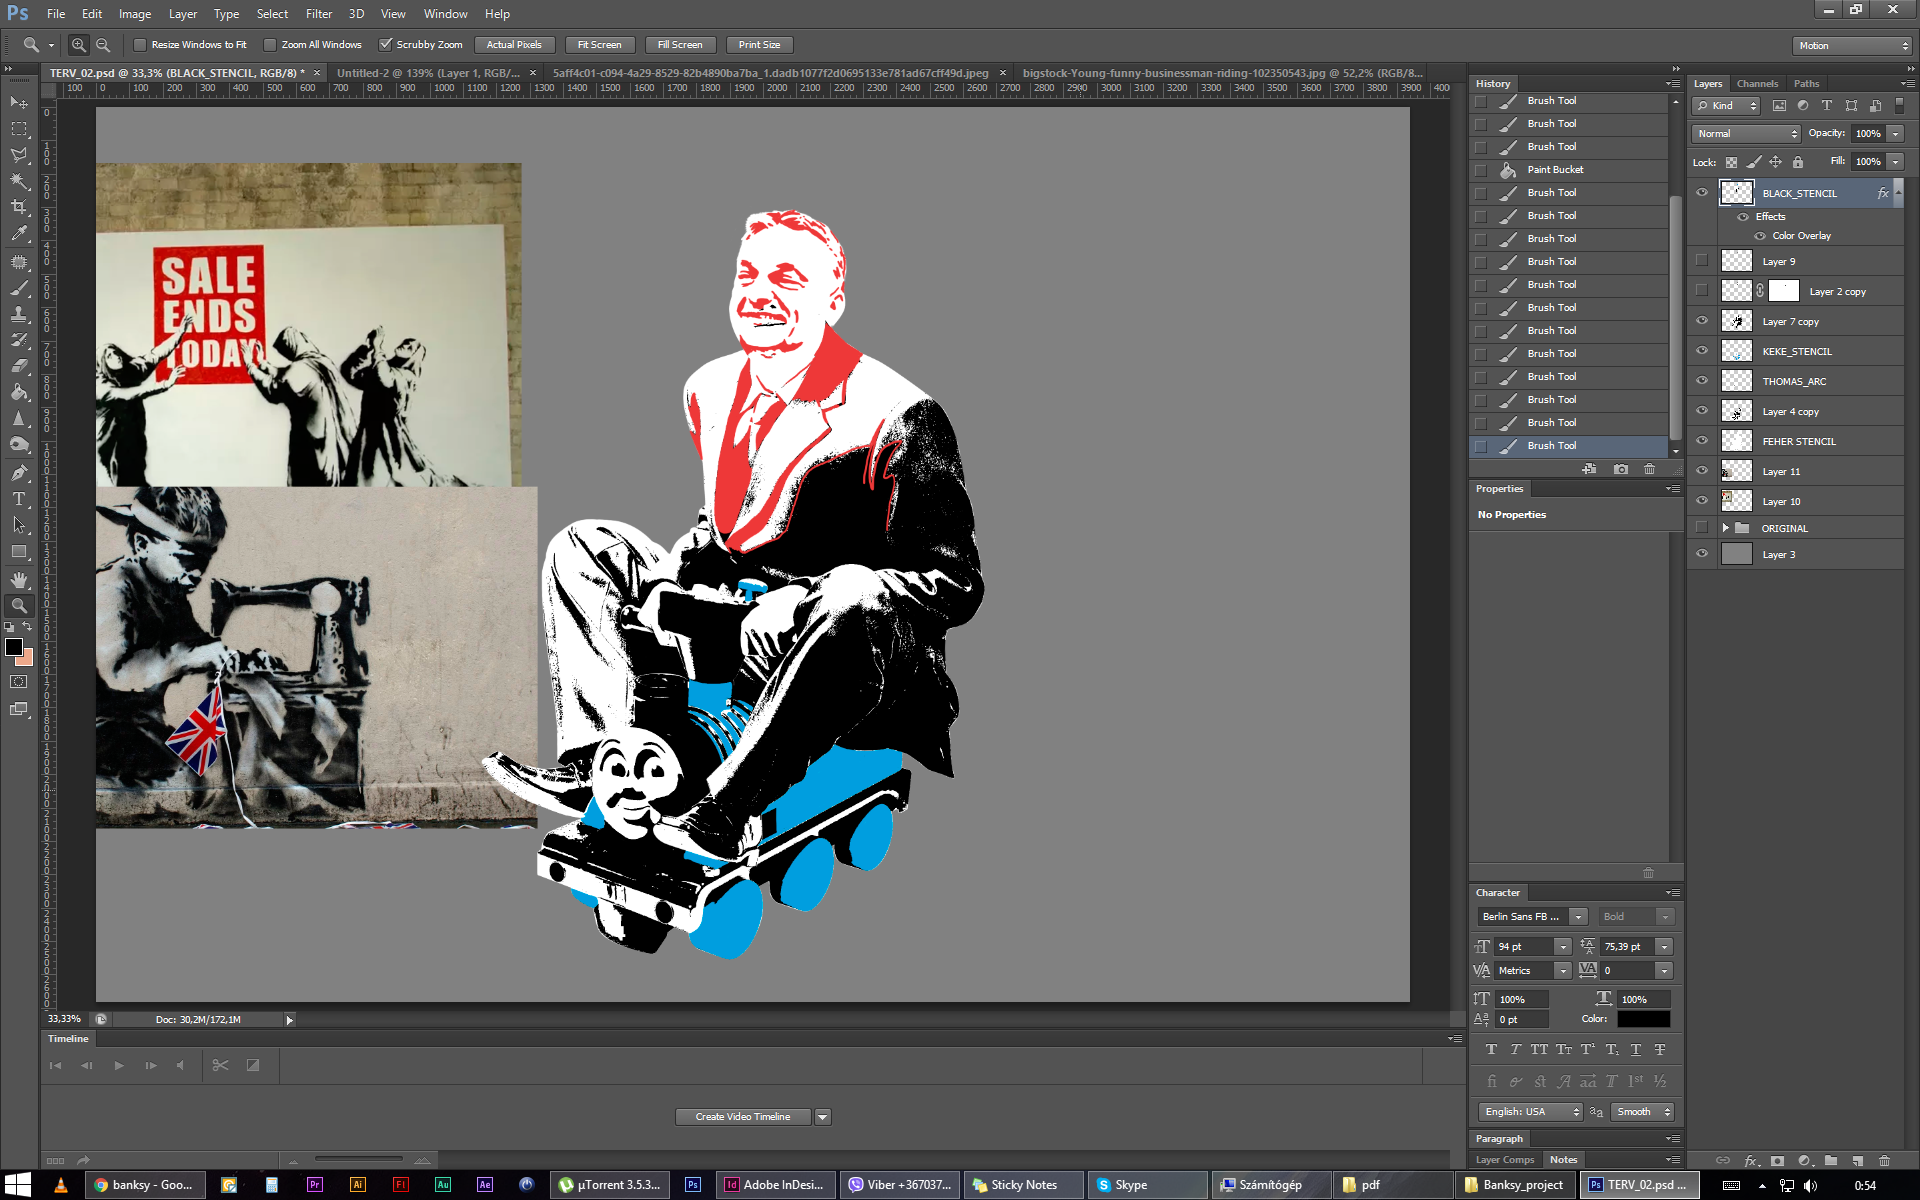The image size is (1920, 1200).
Task: Open the layer Opacity slider dropdown
Action: tap(1895, 133)
